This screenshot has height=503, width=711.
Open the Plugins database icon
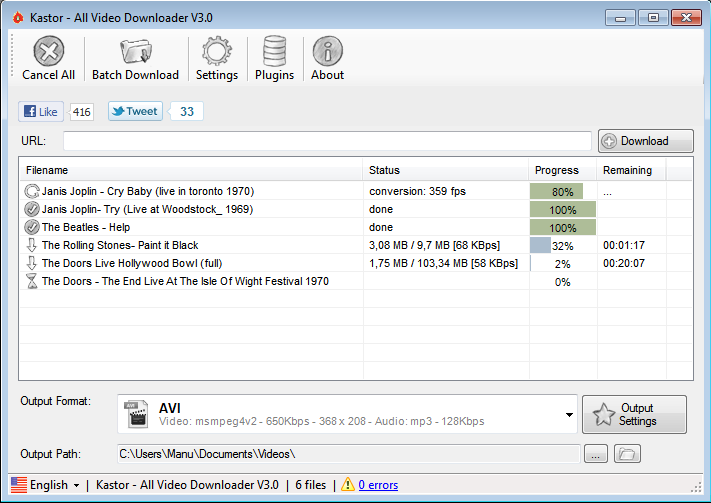point(274,51)
